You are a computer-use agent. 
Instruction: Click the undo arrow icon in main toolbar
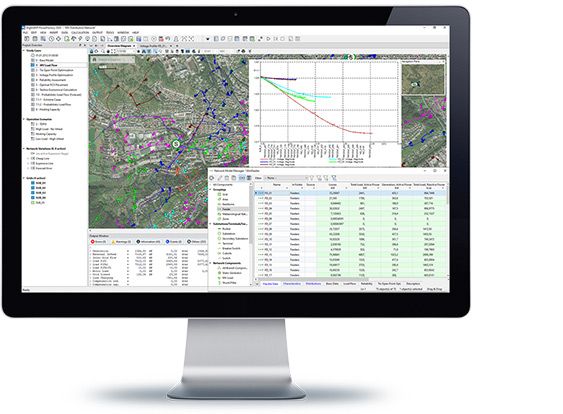click(x=168, y=39)
